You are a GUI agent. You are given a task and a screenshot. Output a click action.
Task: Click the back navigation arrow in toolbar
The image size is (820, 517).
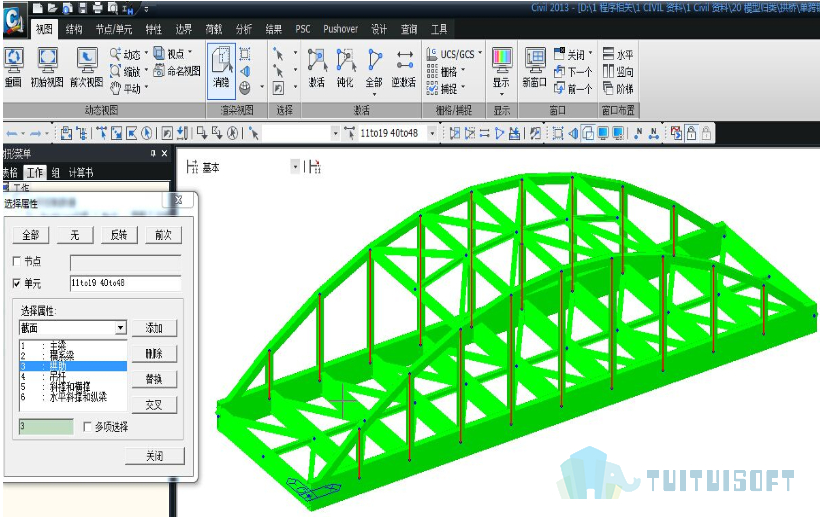(12, 134)
